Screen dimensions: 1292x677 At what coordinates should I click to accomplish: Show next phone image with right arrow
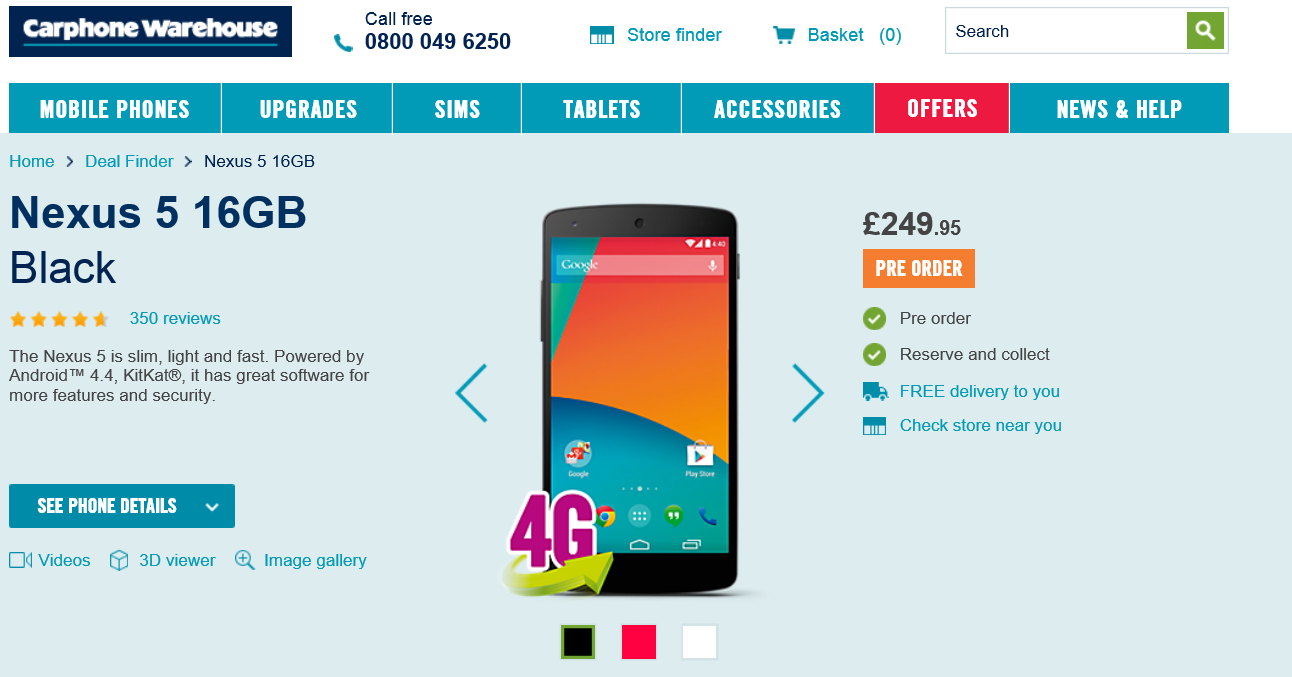(x=808, y=393)
